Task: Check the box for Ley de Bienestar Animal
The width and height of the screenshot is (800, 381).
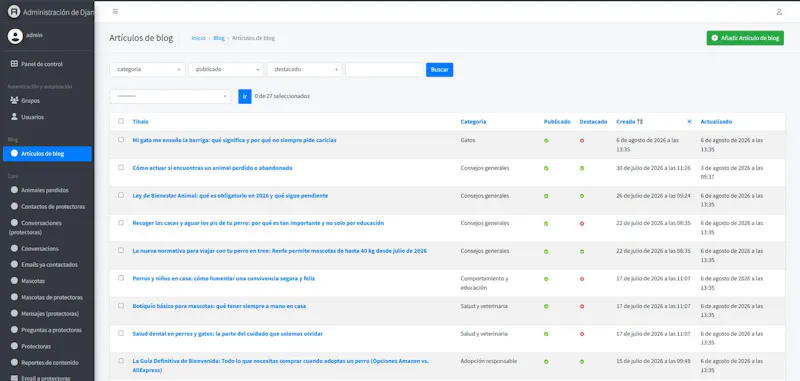Action: coord(121,195)
